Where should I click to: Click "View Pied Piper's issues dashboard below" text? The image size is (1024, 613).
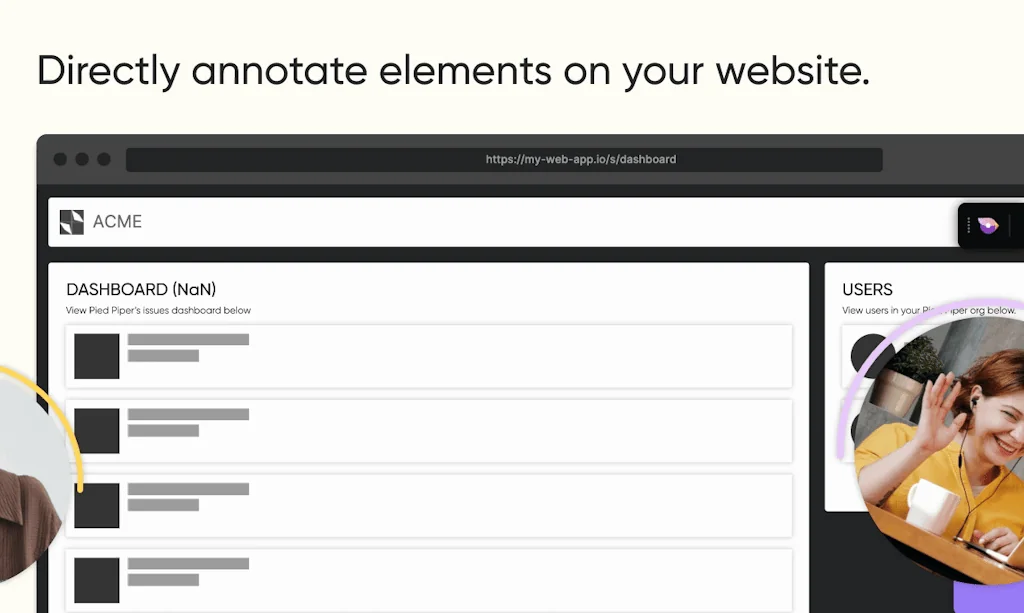click(158, 311)
